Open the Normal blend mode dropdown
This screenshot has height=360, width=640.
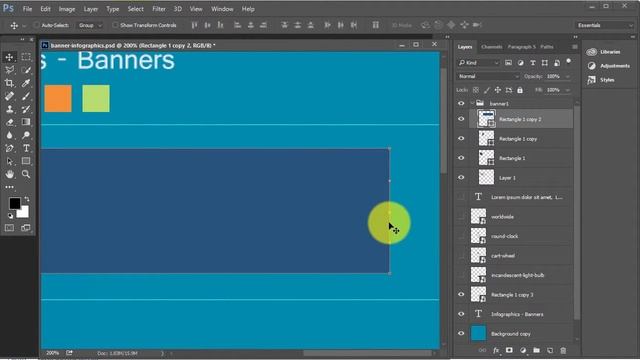[x=488, y=76]
